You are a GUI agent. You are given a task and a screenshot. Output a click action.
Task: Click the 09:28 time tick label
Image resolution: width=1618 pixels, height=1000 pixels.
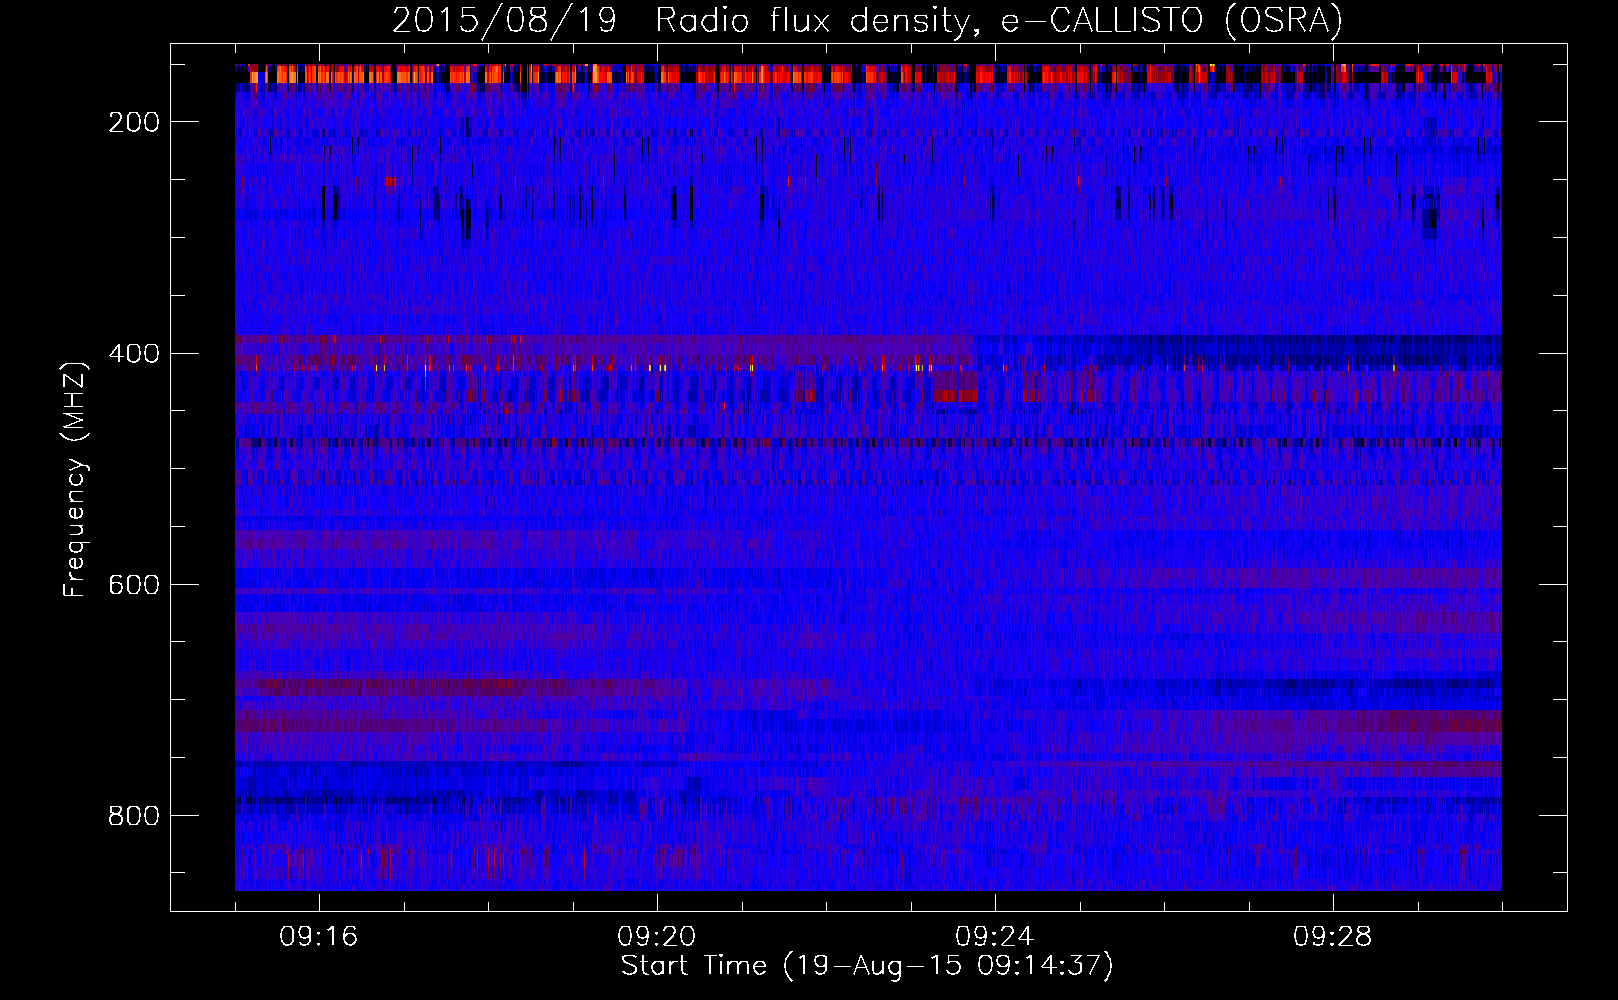click(1333, 937)
